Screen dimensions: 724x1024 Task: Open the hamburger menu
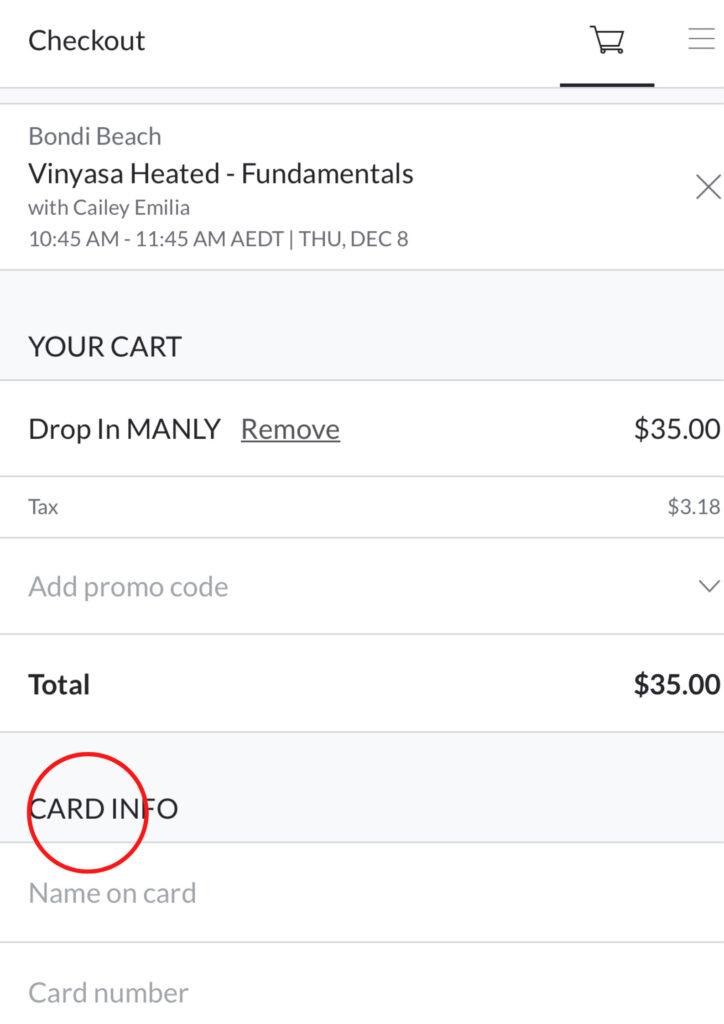pyautogui.click(x=701, y=40)
